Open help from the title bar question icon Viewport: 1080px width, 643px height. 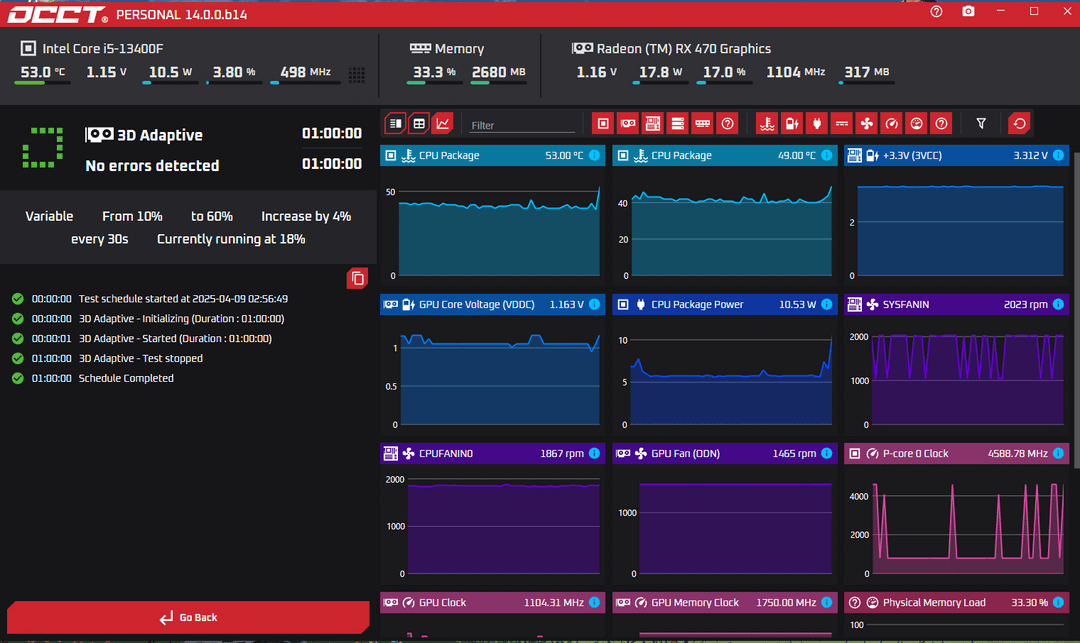point(936,12)
